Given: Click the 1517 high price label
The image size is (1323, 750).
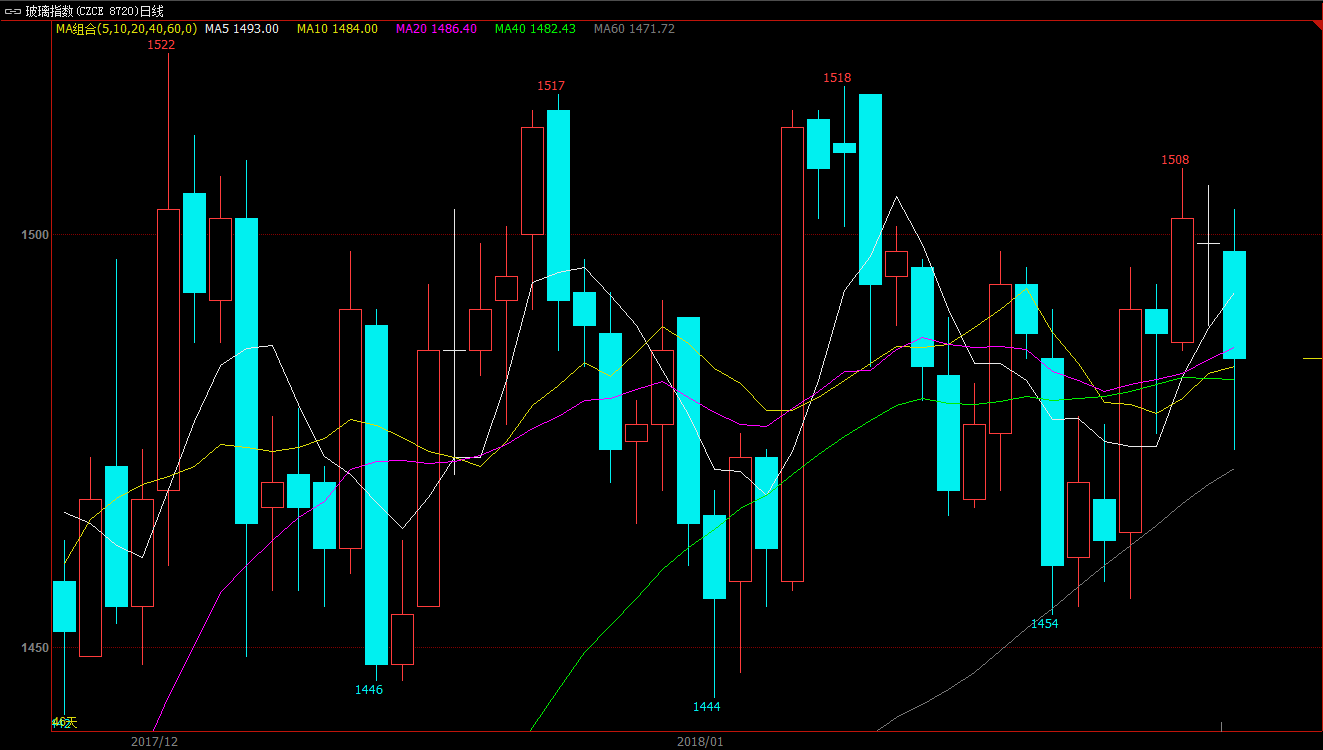Looking at the screenshot, I should tap(551, 86).
